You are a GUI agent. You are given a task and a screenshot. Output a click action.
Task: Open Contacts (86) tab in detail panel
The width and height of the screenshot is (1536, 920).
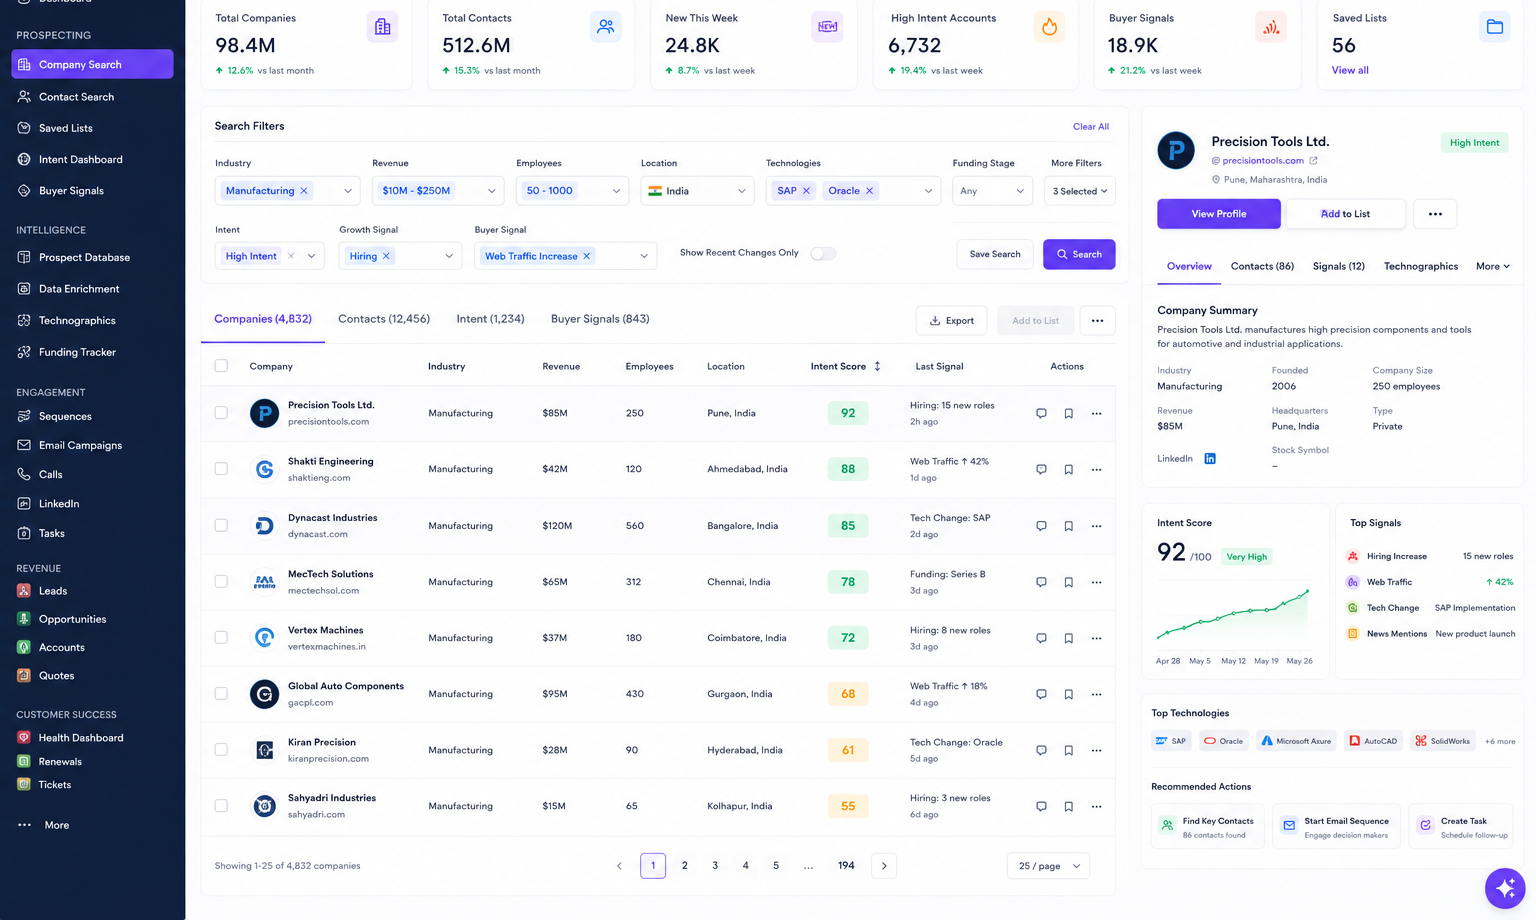(1262, 266)
